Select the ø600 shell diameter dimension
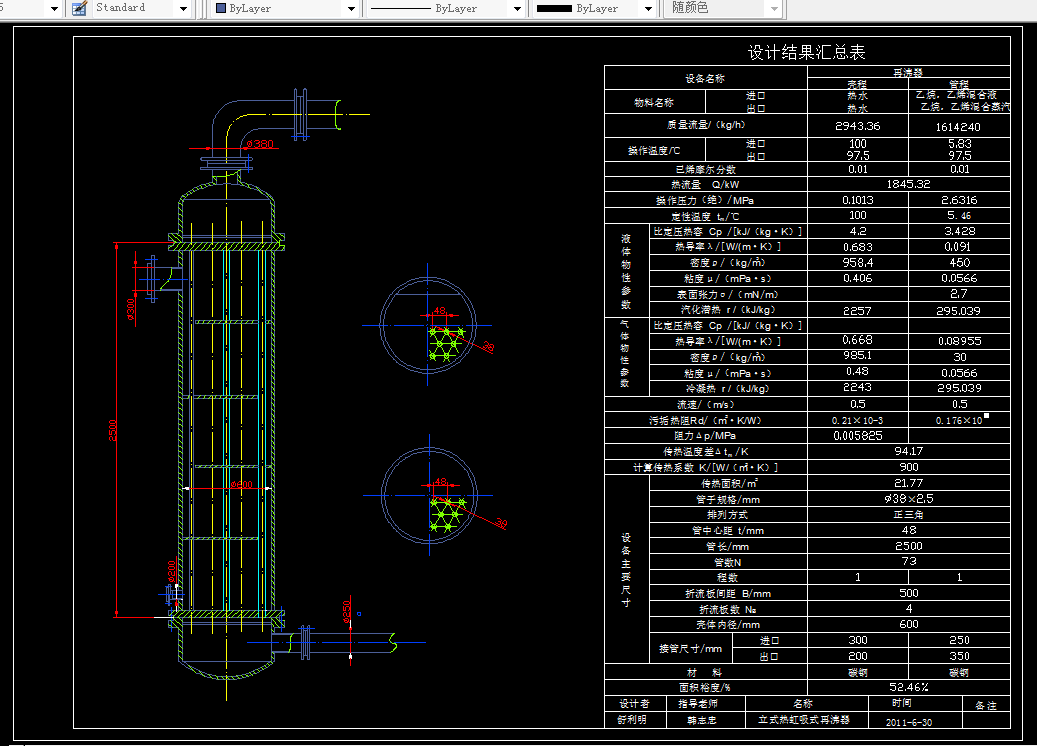This screenshot has width=1037, height=746. click(241, 484)
